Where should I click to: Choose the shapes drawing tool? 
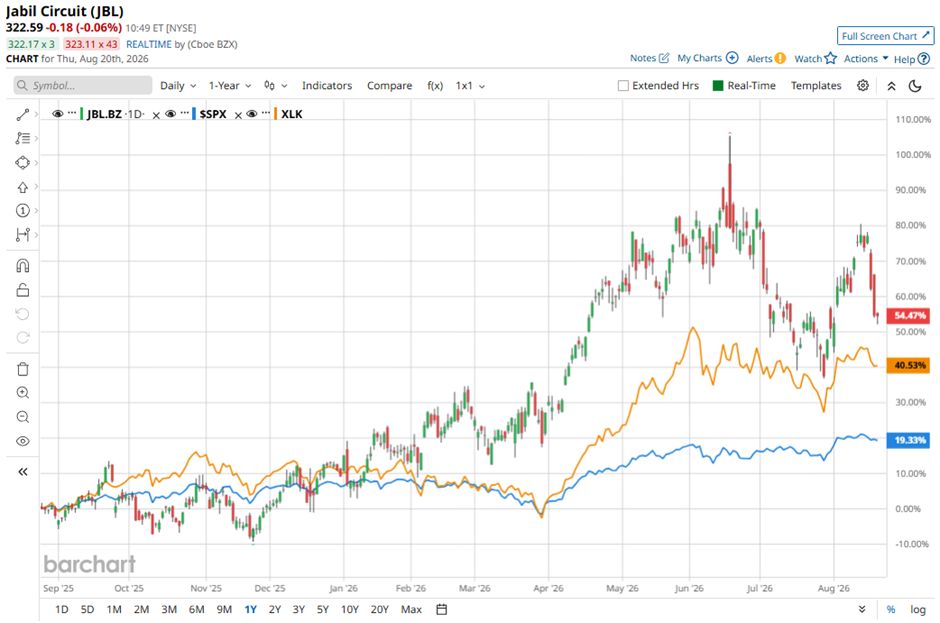tap(23, 162)
